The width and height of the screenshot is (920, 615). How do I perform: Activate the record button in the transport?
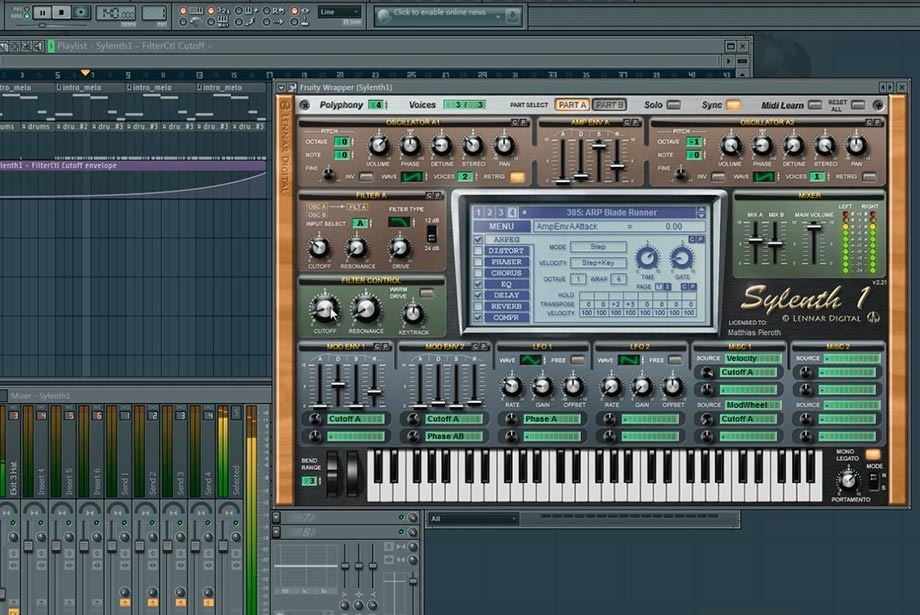click(x=81, y=12)
